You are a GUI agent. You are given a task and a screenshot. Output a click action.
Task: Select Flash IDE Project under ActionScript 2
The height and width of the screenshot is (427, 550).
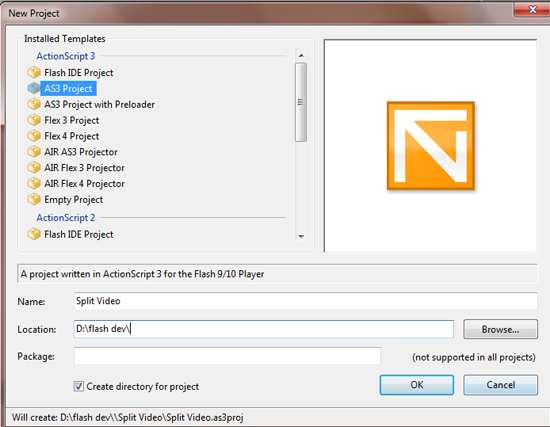(x=79, y=234)
